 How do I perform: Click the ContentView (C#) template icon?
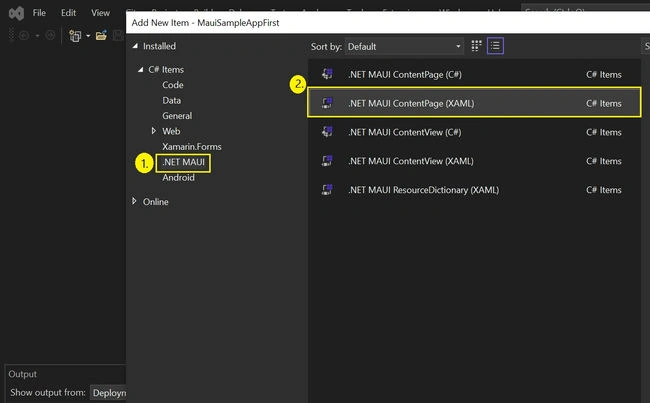click(x=327, y=132)
